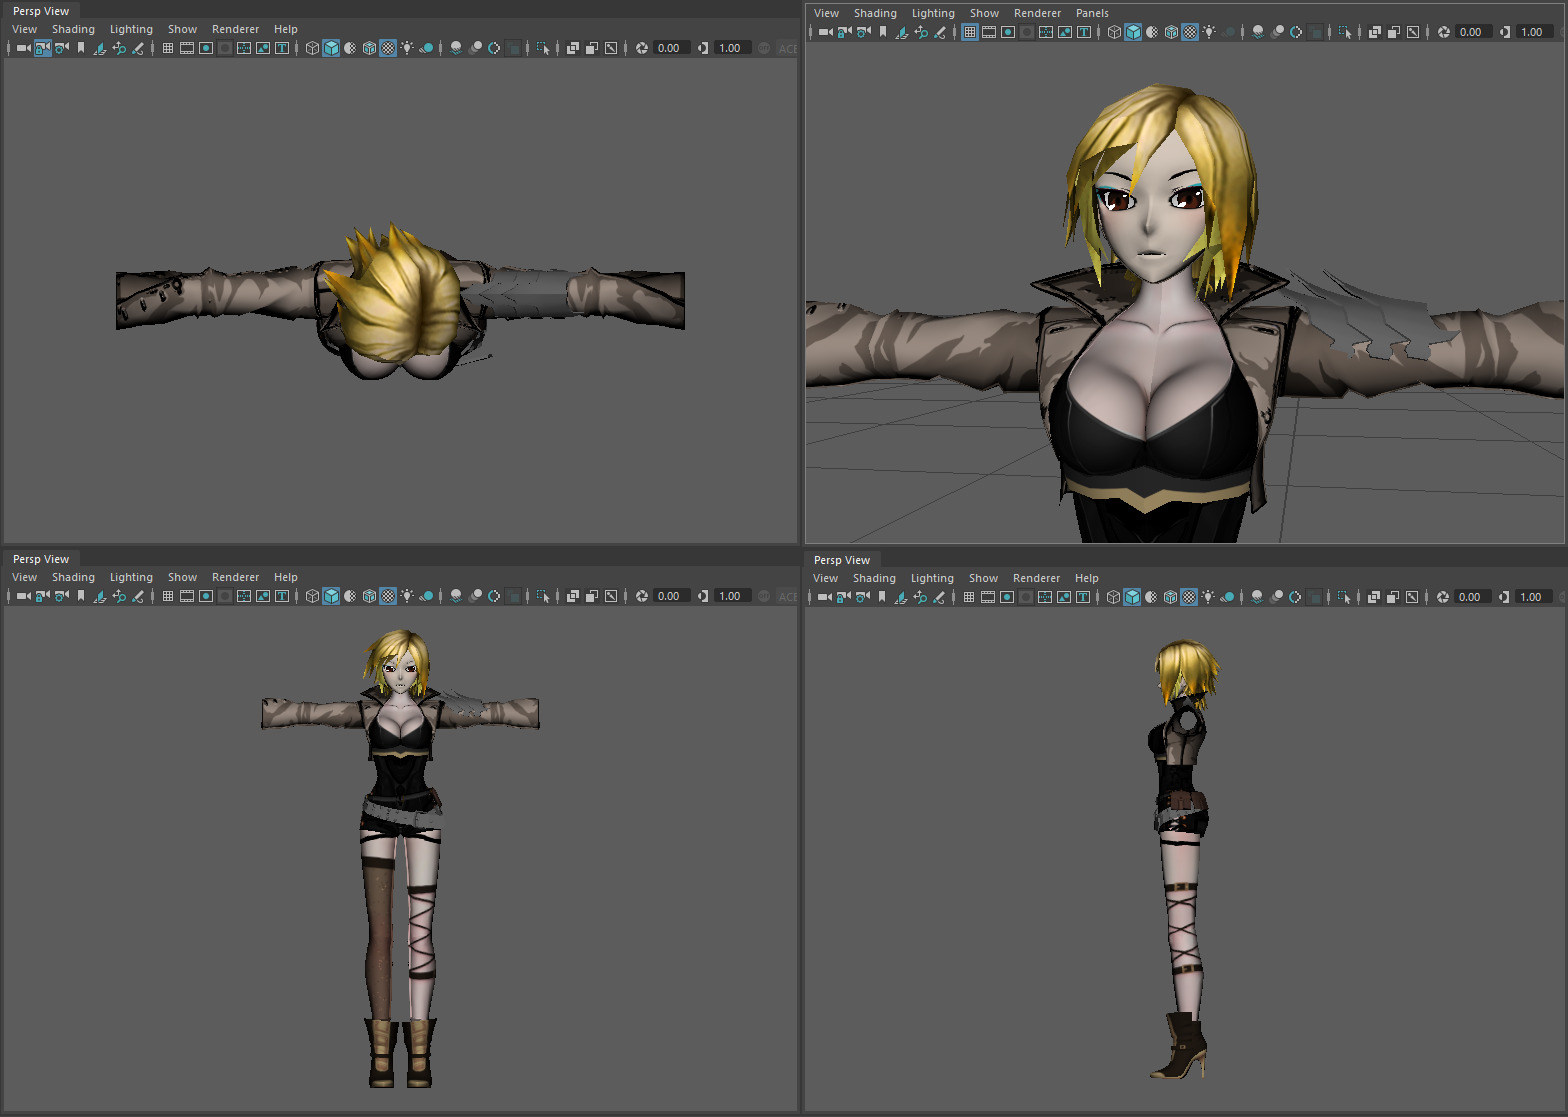The width and height of the screenshot is (1568, 1117).
Task: Click Gamma icon in top-left panel toolbar
Action: click(x=703, y=48)
